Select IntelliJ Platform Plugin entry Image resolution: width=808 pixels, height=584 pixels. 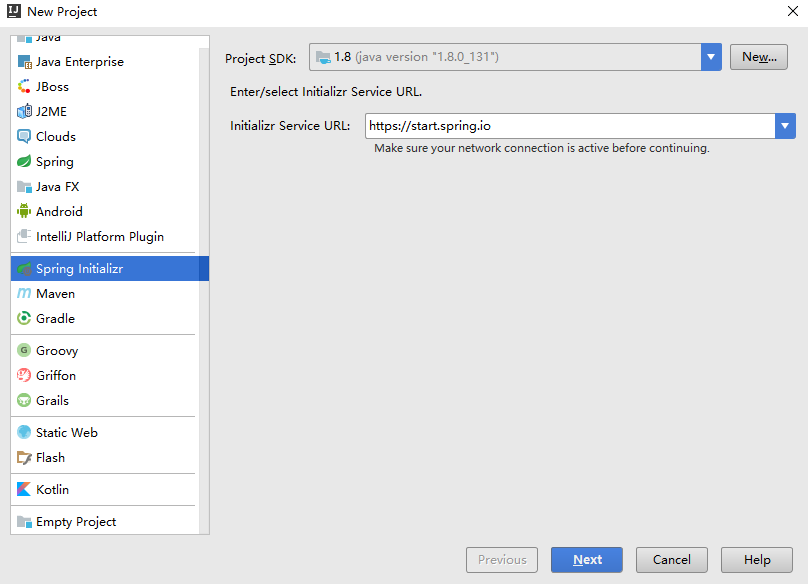(x=105, y=237)
